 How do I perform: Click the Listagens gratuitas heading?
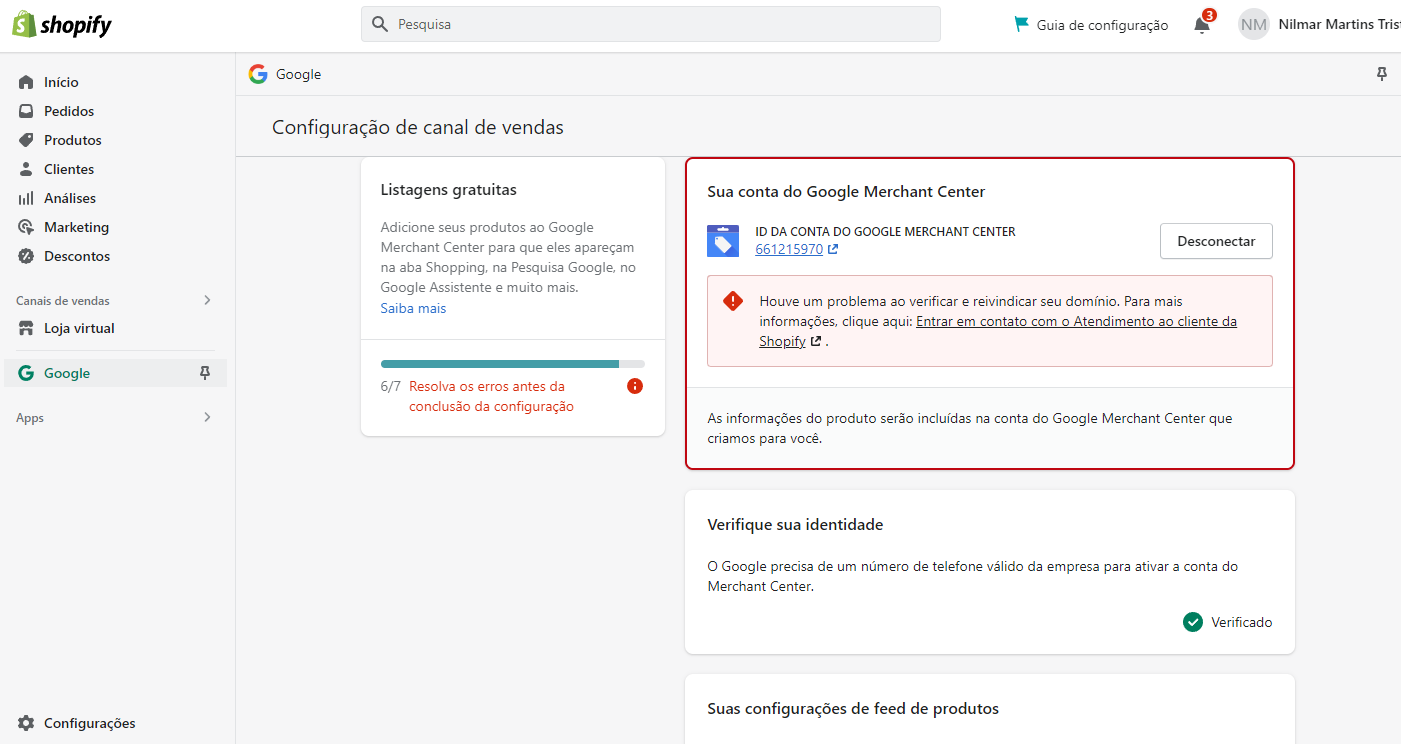(449, 189)
